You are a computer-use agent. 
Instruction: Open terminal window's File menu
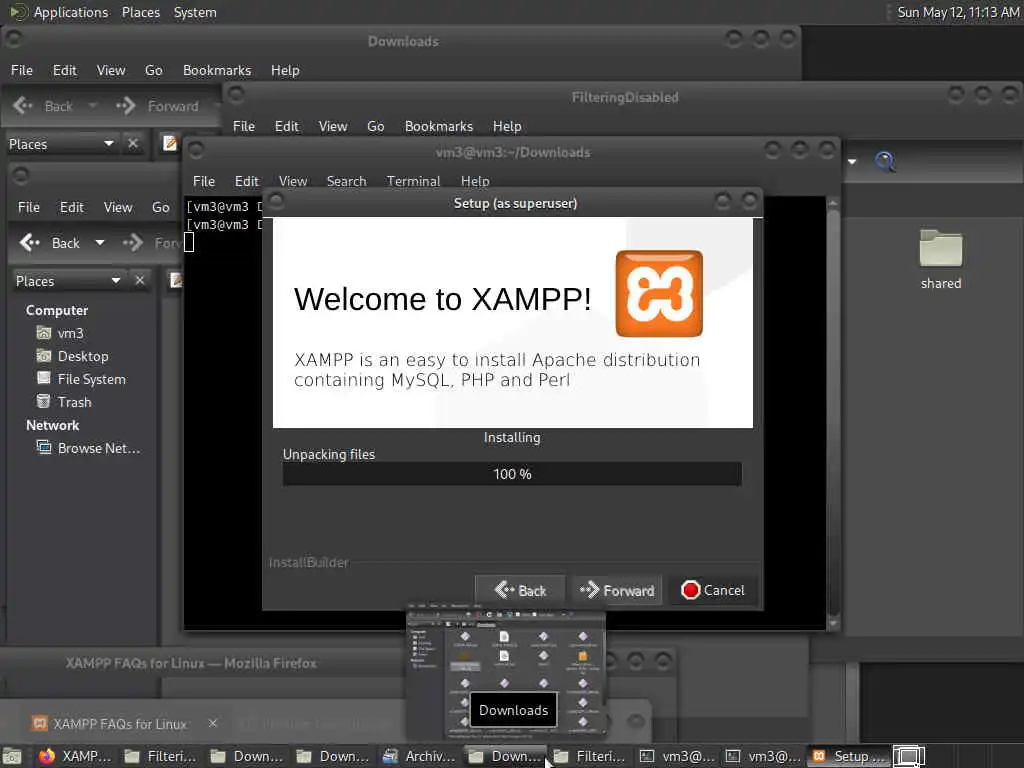[204, 182]
